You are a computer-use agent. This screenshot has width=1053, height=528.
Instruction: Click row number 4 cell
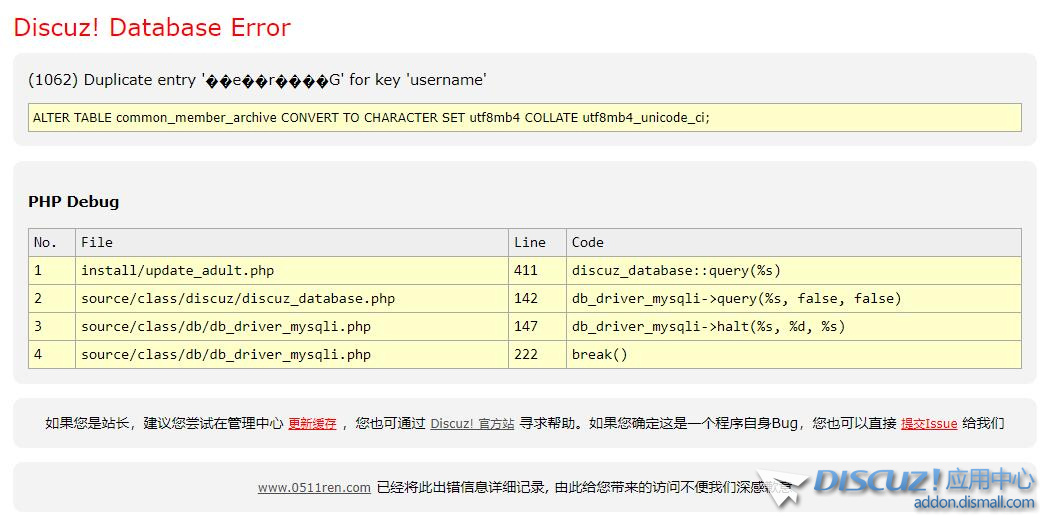(x=52, y=355)
